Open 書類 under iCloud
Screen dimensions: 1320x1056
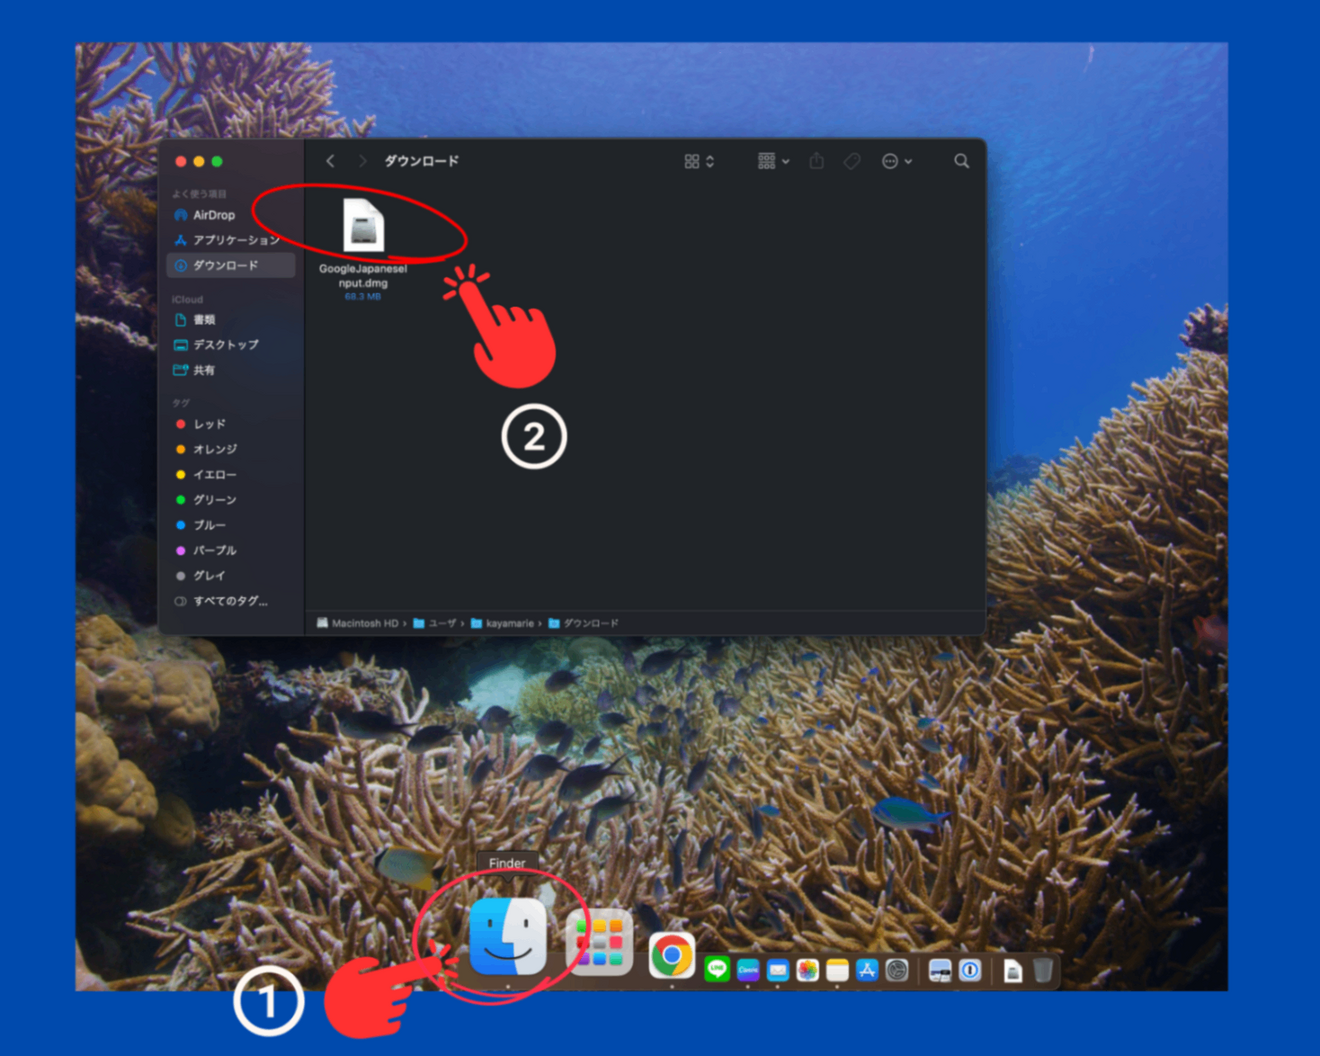click(x=230, y=320)
